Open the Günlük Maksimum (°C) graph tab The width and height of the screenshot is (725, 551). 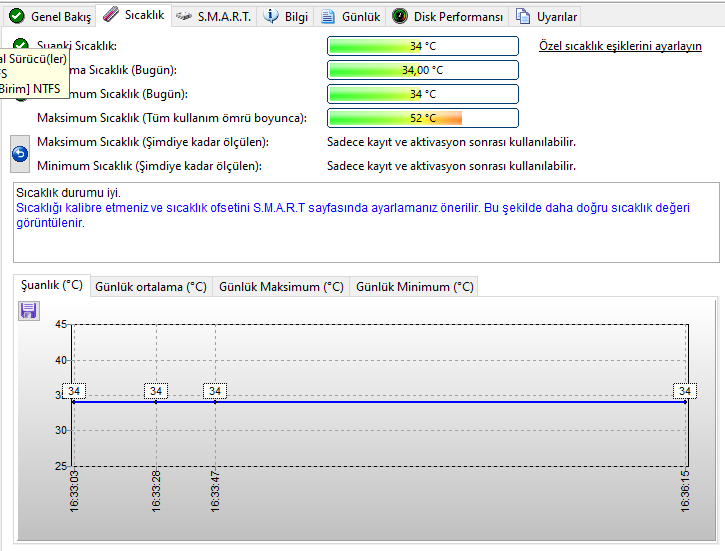coord(281,287)
